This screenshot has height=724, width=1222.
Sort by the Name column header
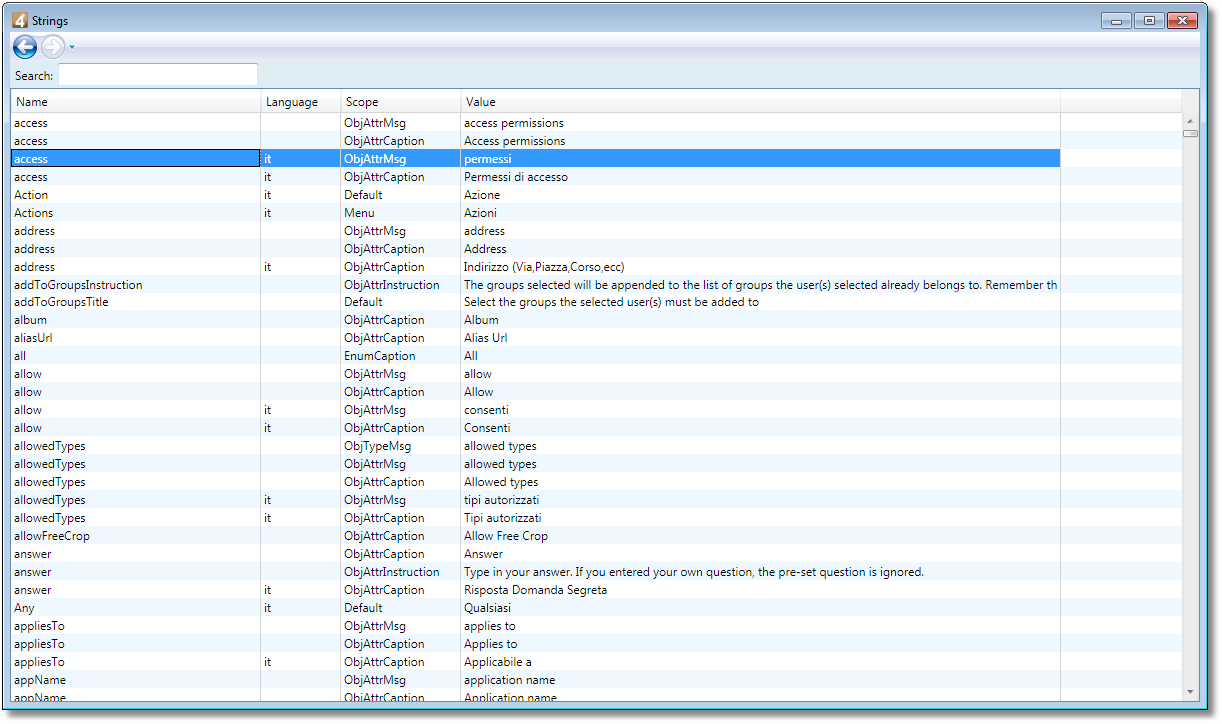(x=135, y=102)
